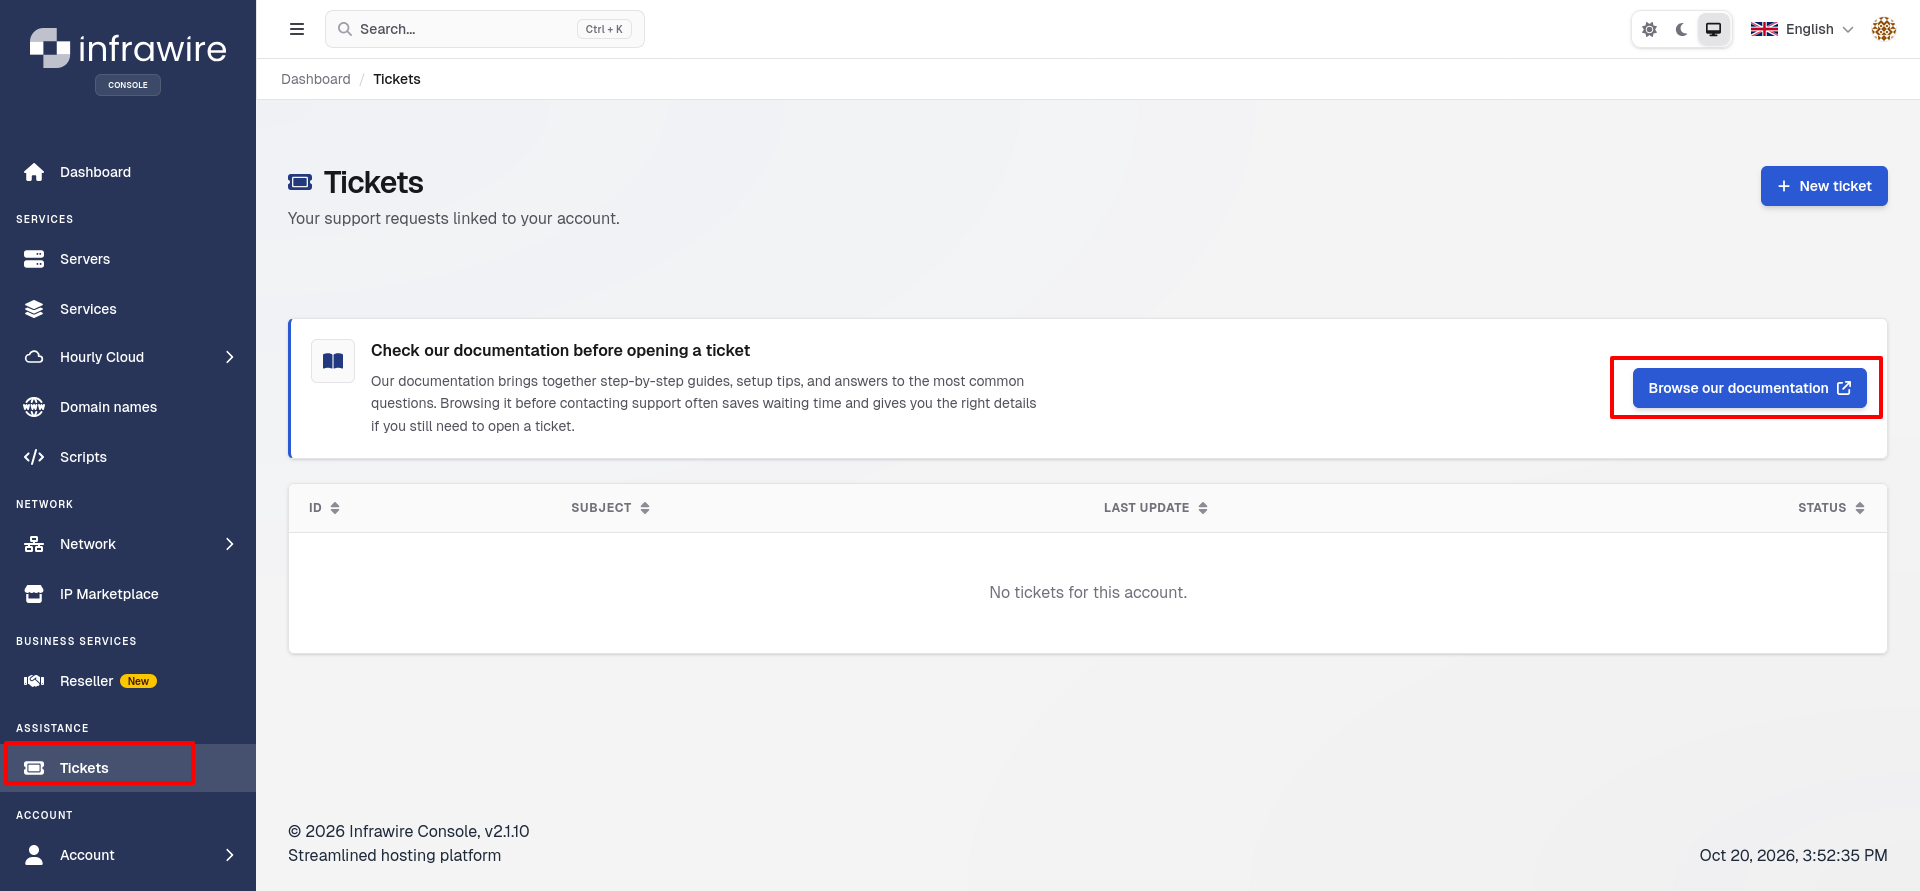Select system theme monitor icon
Image resolution: width=1920 pixels, height=891 pixels.
[1714, 29]
